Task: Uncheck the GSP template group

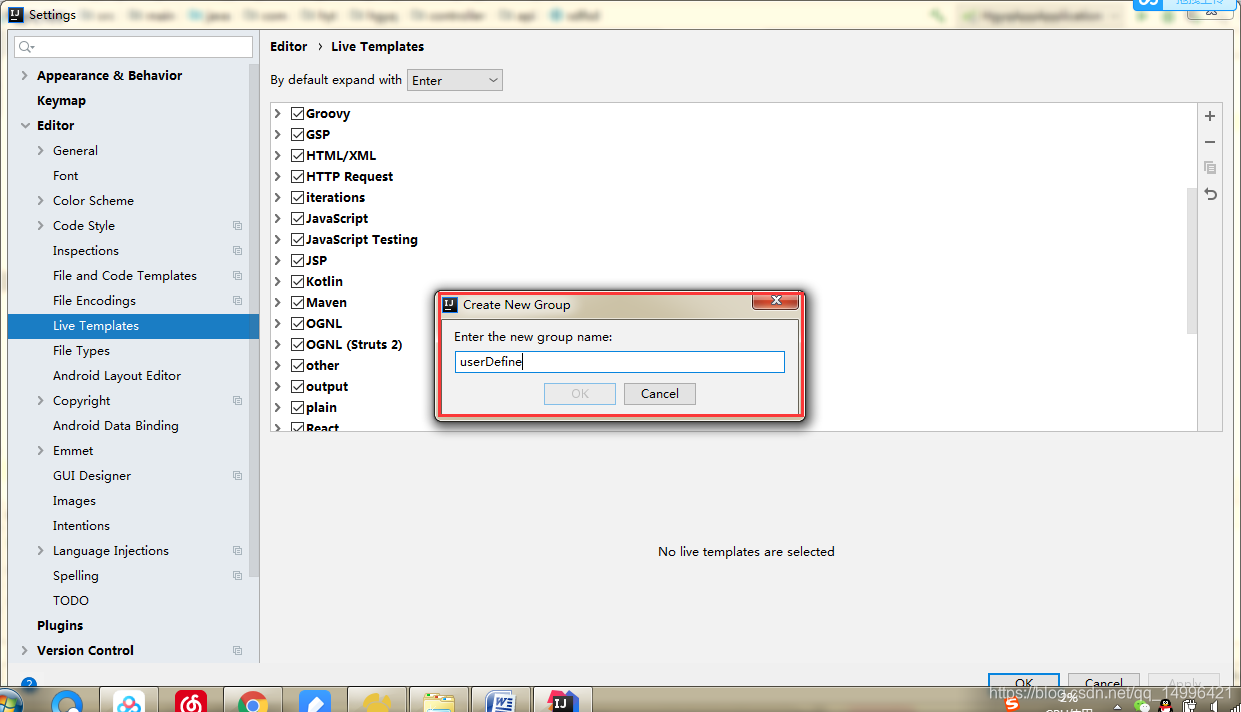Action: point(298,135)
